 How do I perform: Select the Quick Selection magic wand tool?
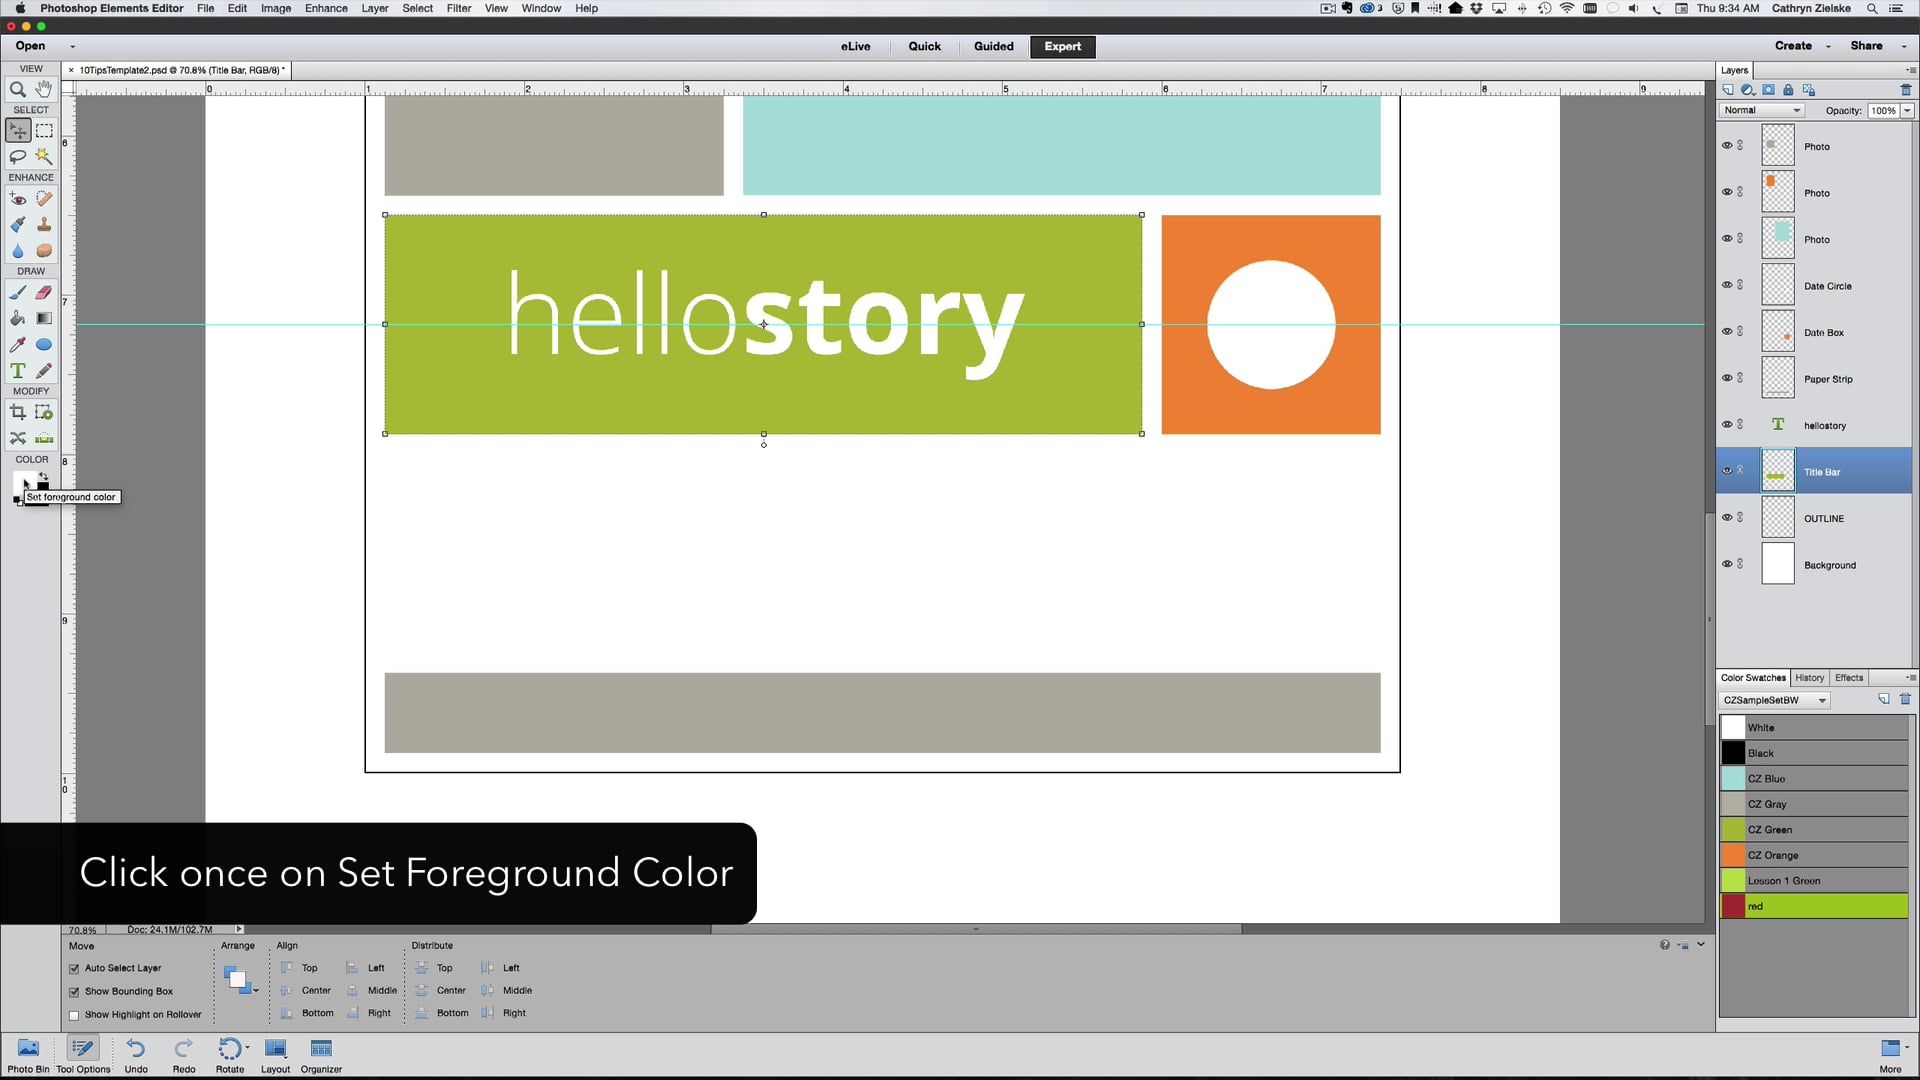point(44,157)
